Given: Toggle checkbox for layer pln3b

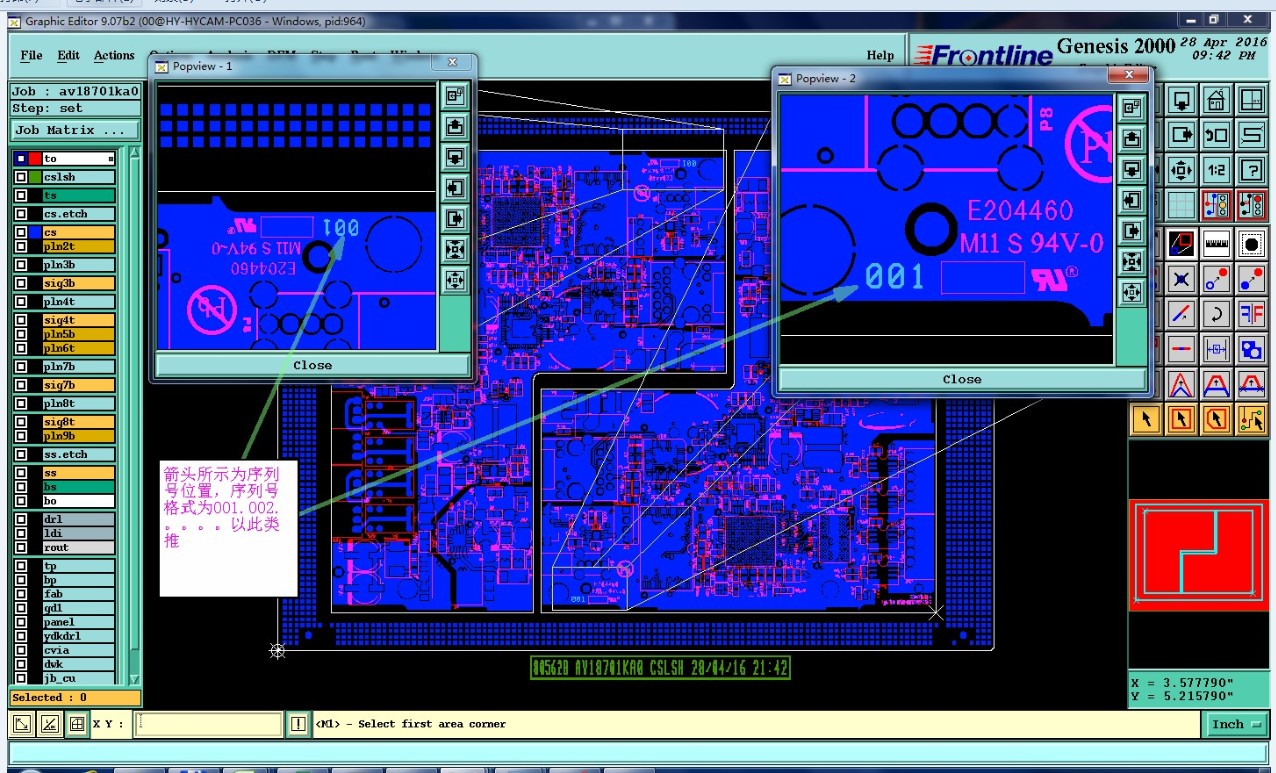Looking at the screenshot, I should click(x=21, y=265).
